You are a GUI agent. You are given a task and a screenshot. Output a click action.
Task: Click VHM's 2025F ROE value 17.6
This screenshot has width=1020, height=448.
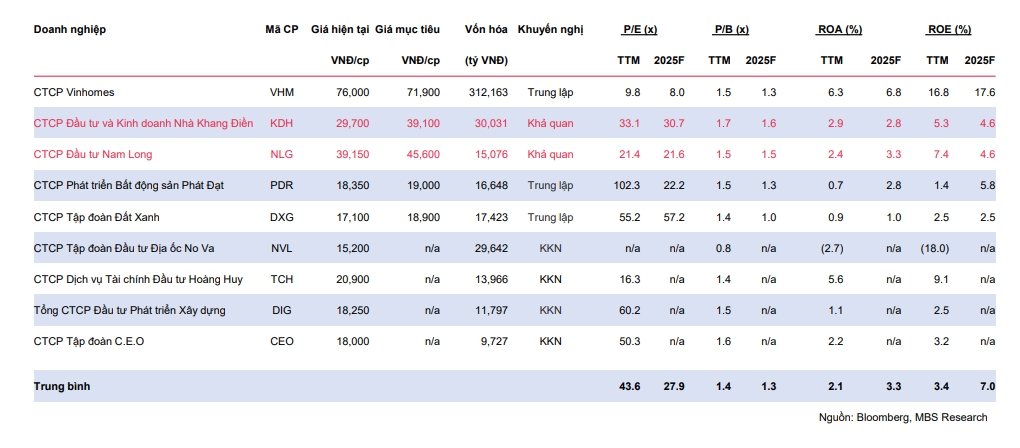986,92
